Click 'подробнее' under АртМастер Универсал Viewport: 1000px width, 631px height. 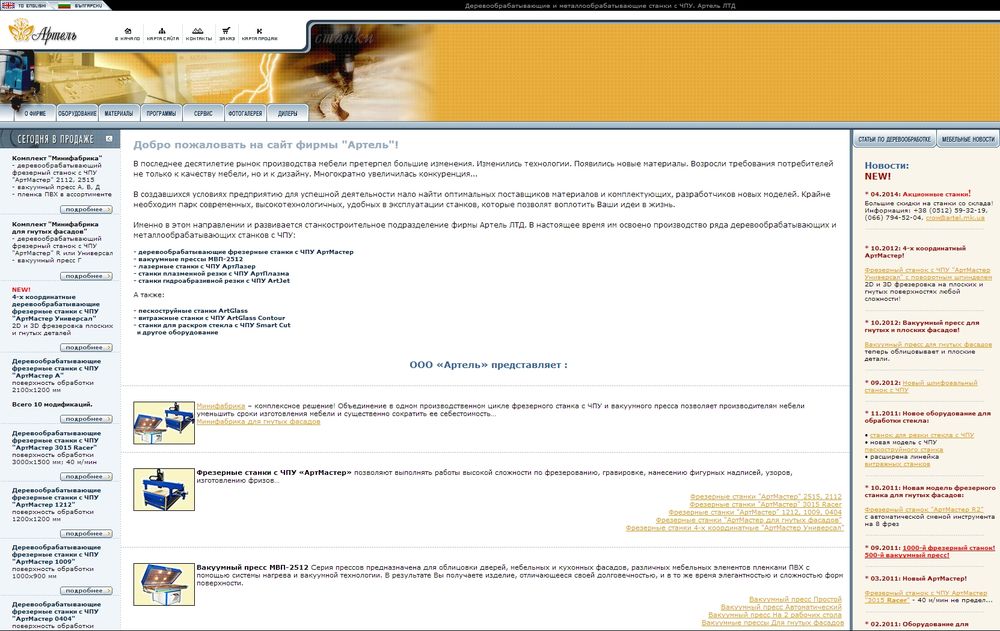point(86,348)
